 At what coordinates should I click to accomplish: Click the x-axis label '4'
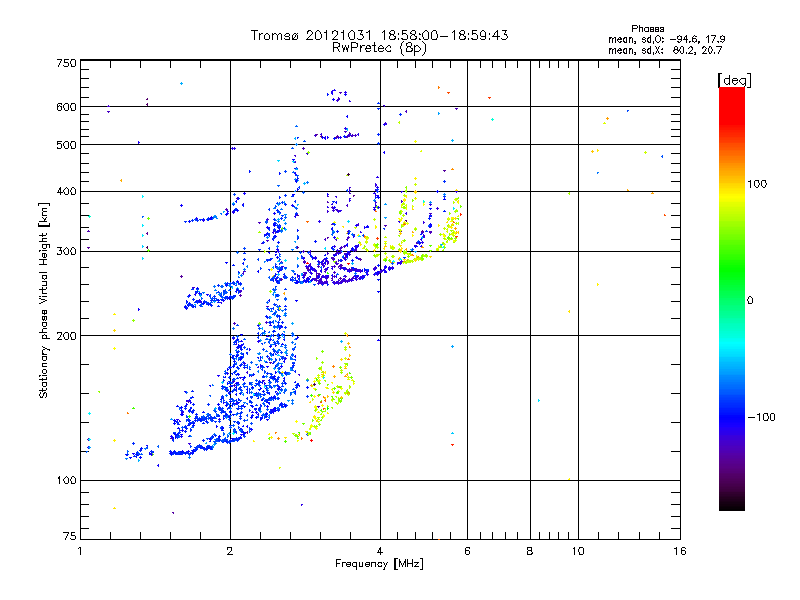pyautogui.click(x=380, y=551)
